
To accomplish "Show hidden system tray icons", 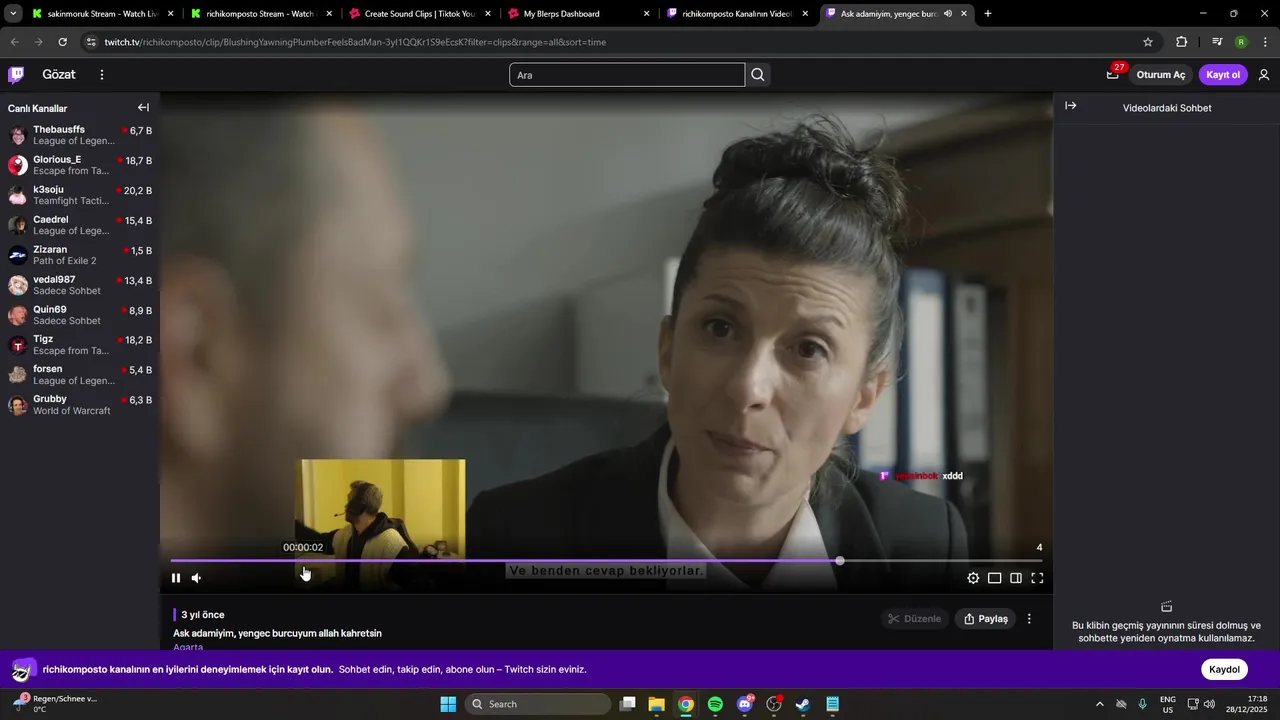I will tap(1100, 704).
